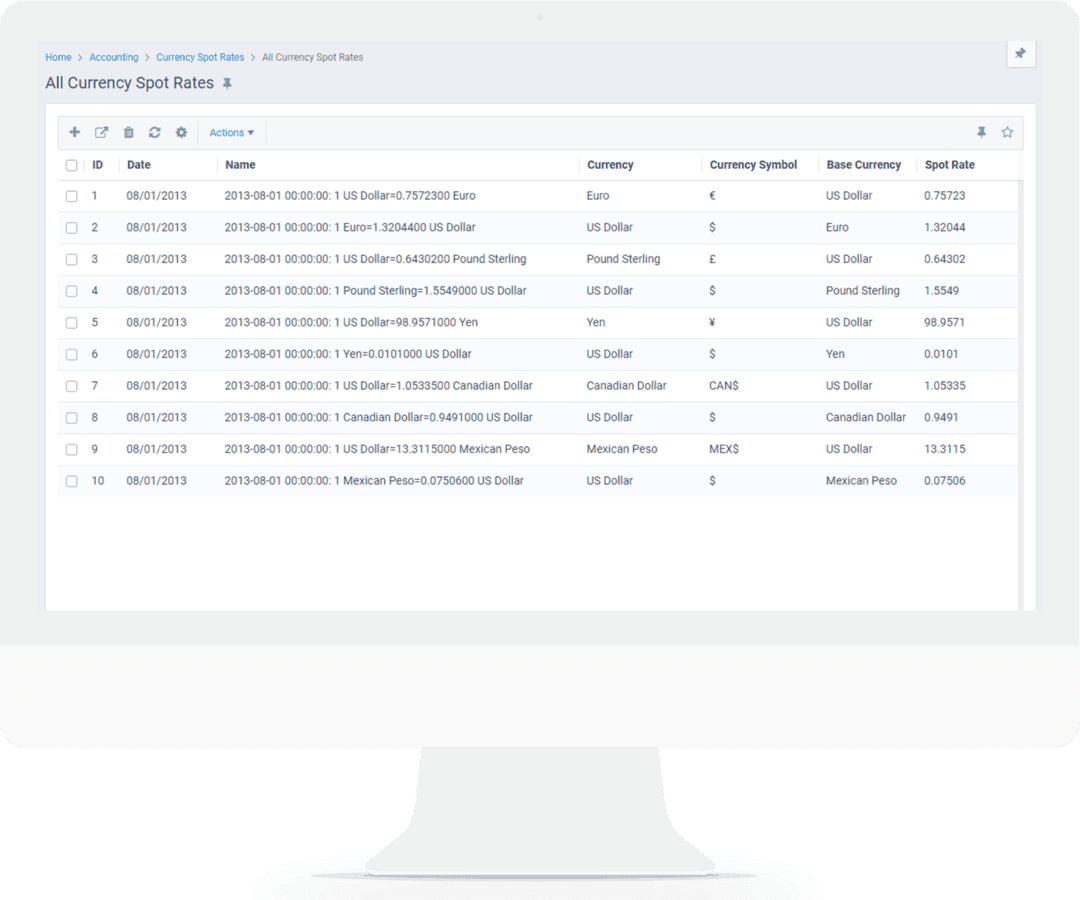
Task: Select checkbox for row ID 8
Action: [x=72, y=418]
